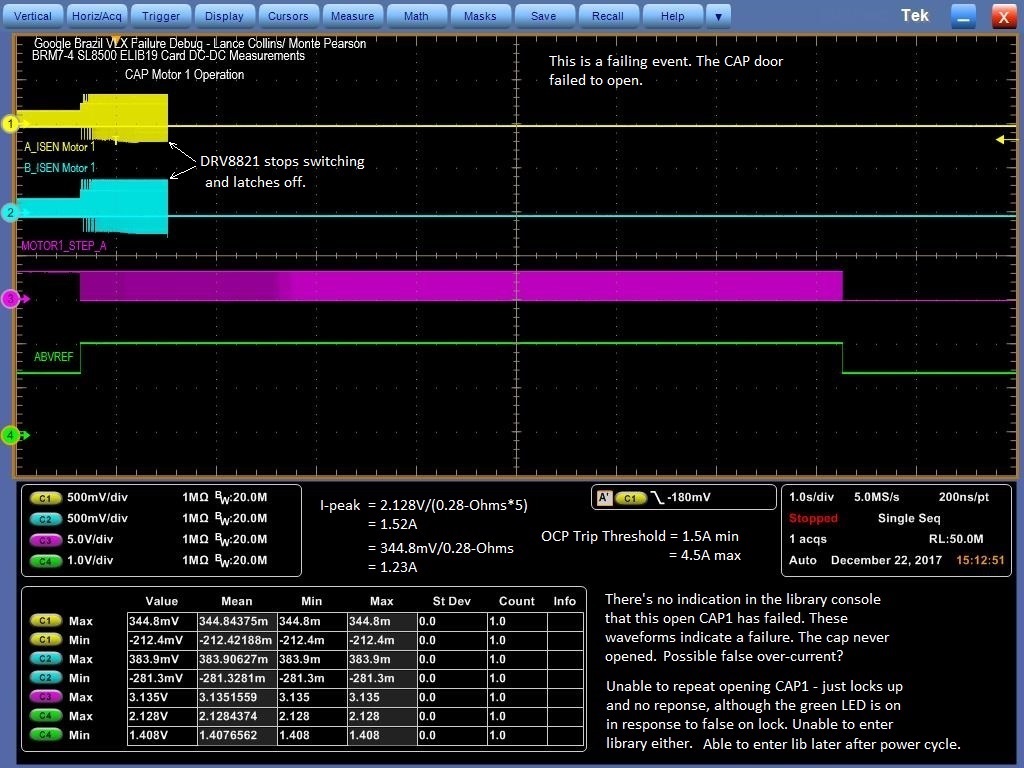
Task: Click the 200ns/pt resolution readout
Action: [x=963, y=497]
